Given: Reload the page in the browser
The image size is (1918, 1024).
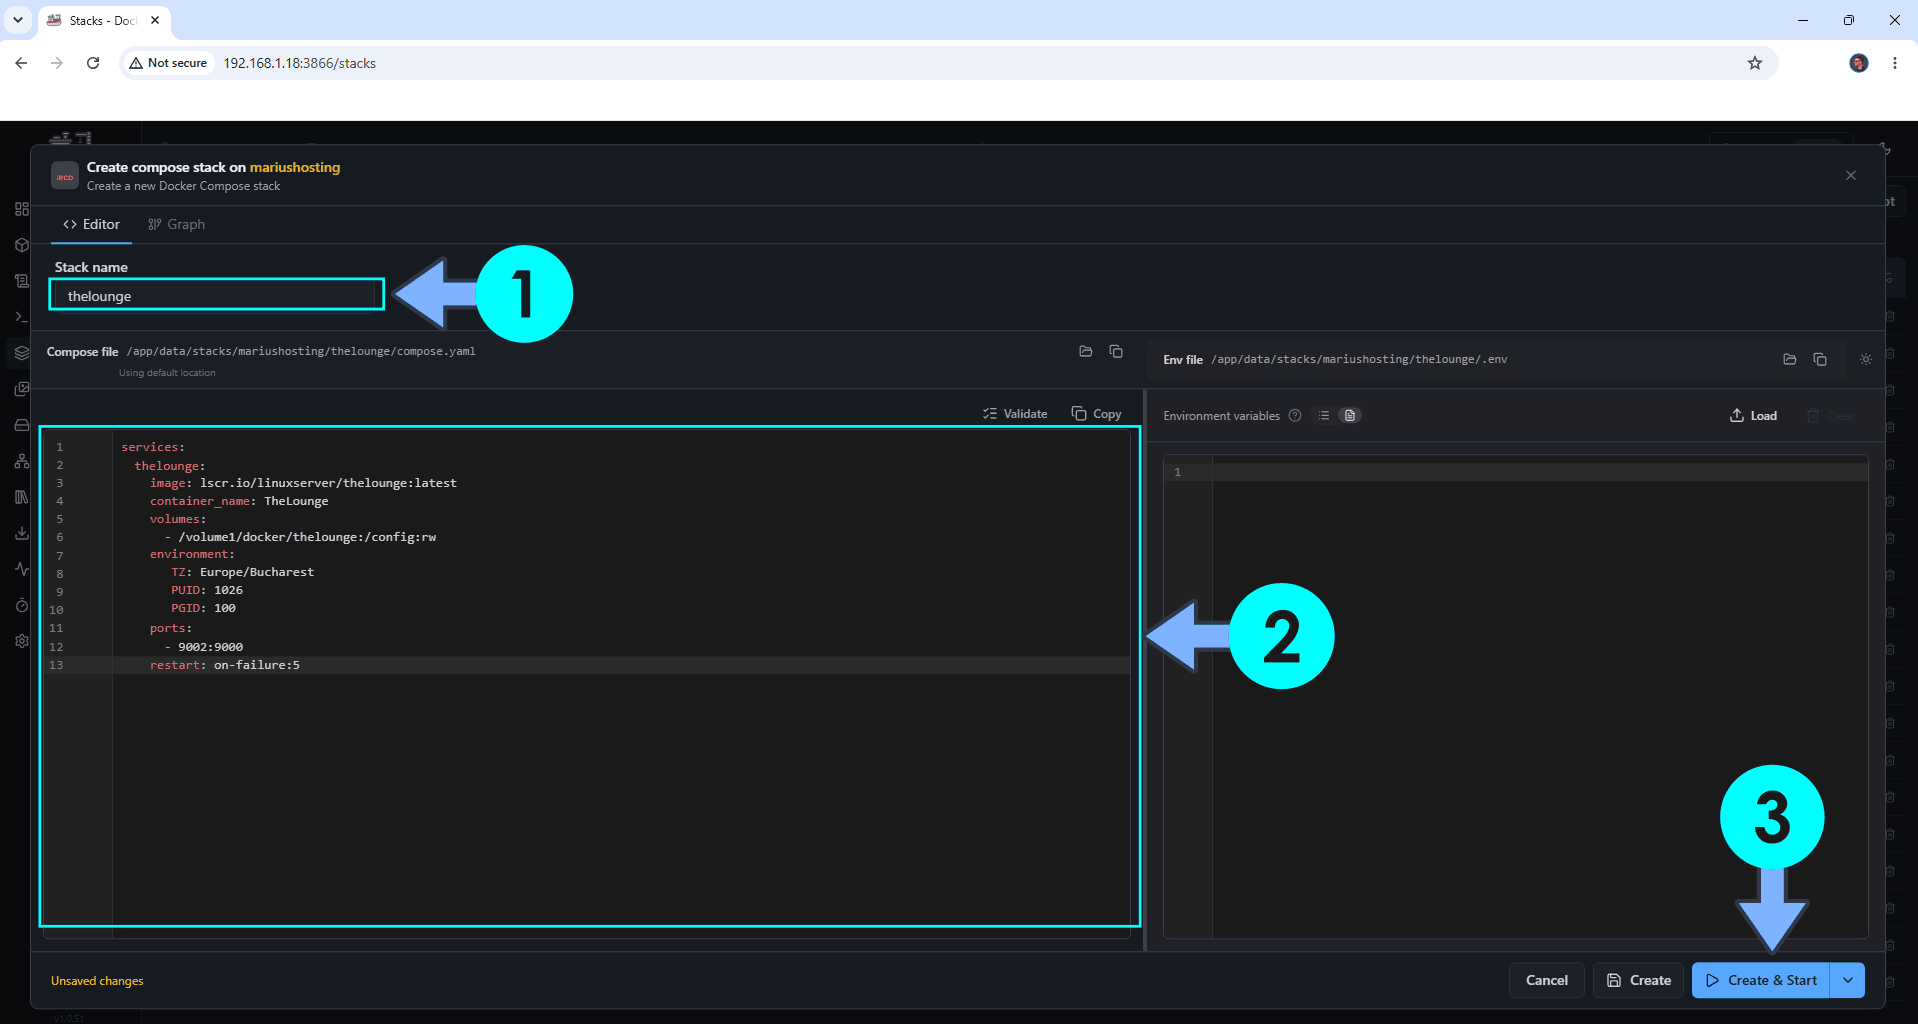Looking at the screenshot, I should coord(93,63).
